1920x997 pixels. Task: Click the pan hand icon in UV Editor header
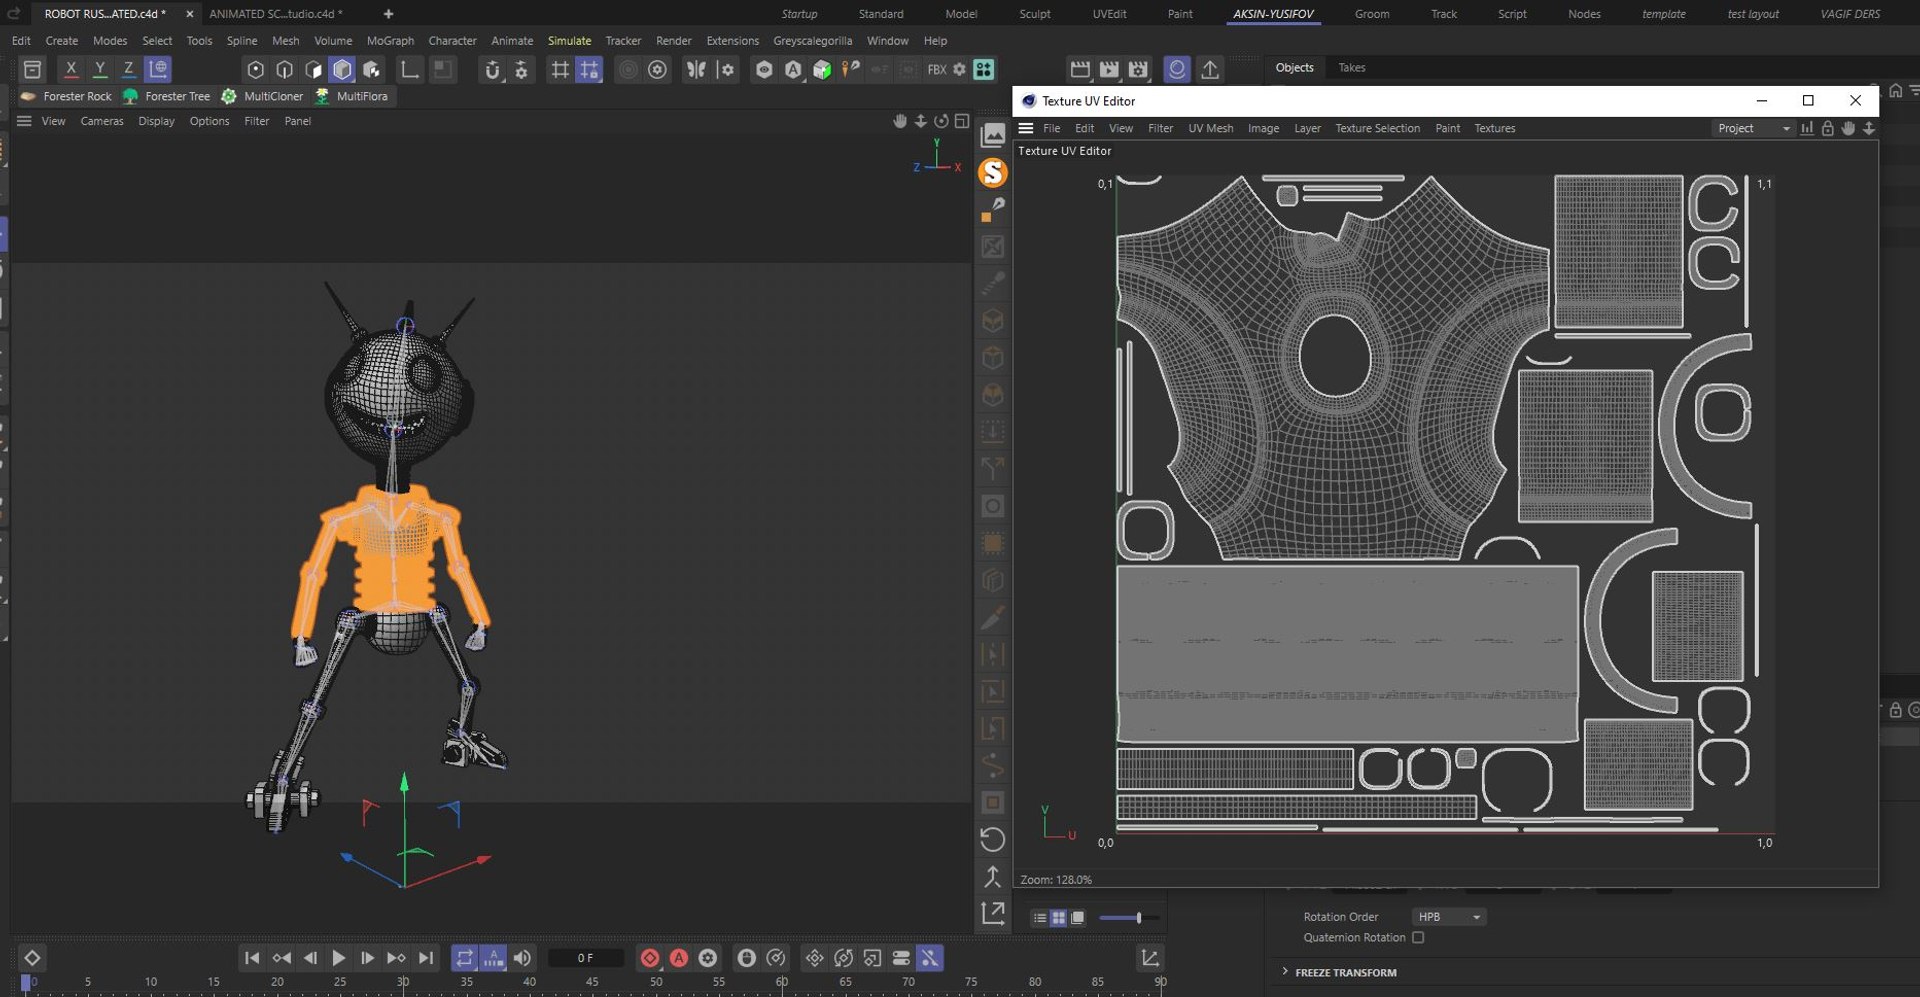tap(1848, 128)
